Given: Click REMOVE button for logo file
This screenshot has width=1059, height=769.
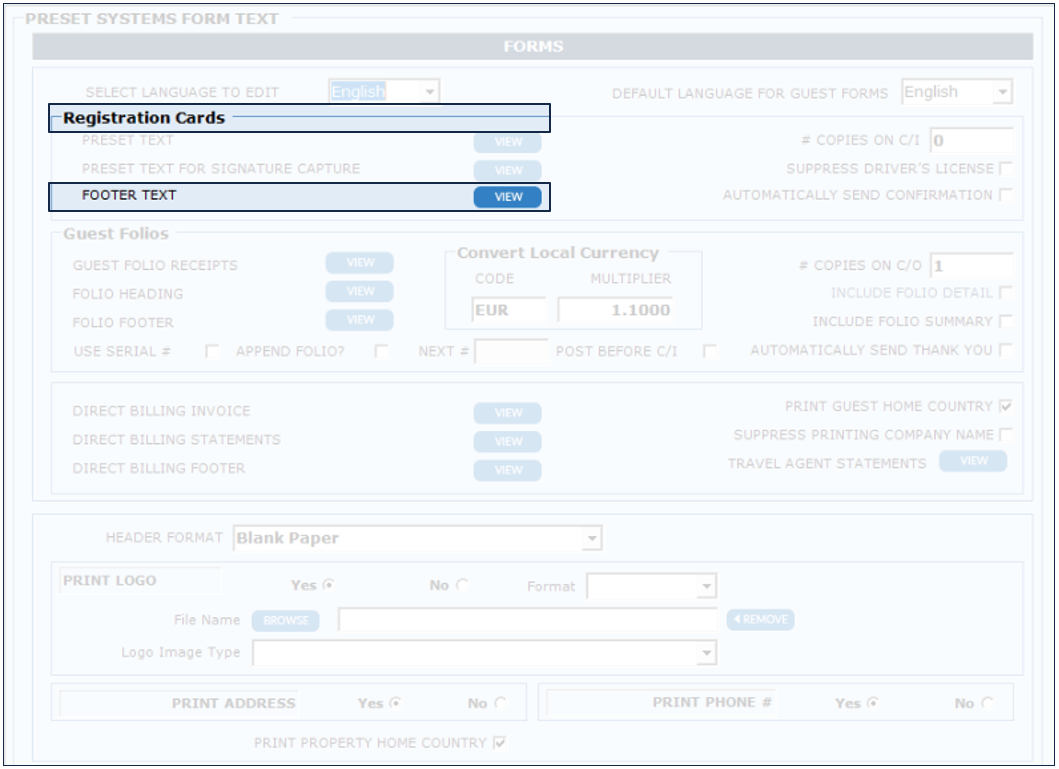Looking at the screenshot, I should (x=760, y=620).
